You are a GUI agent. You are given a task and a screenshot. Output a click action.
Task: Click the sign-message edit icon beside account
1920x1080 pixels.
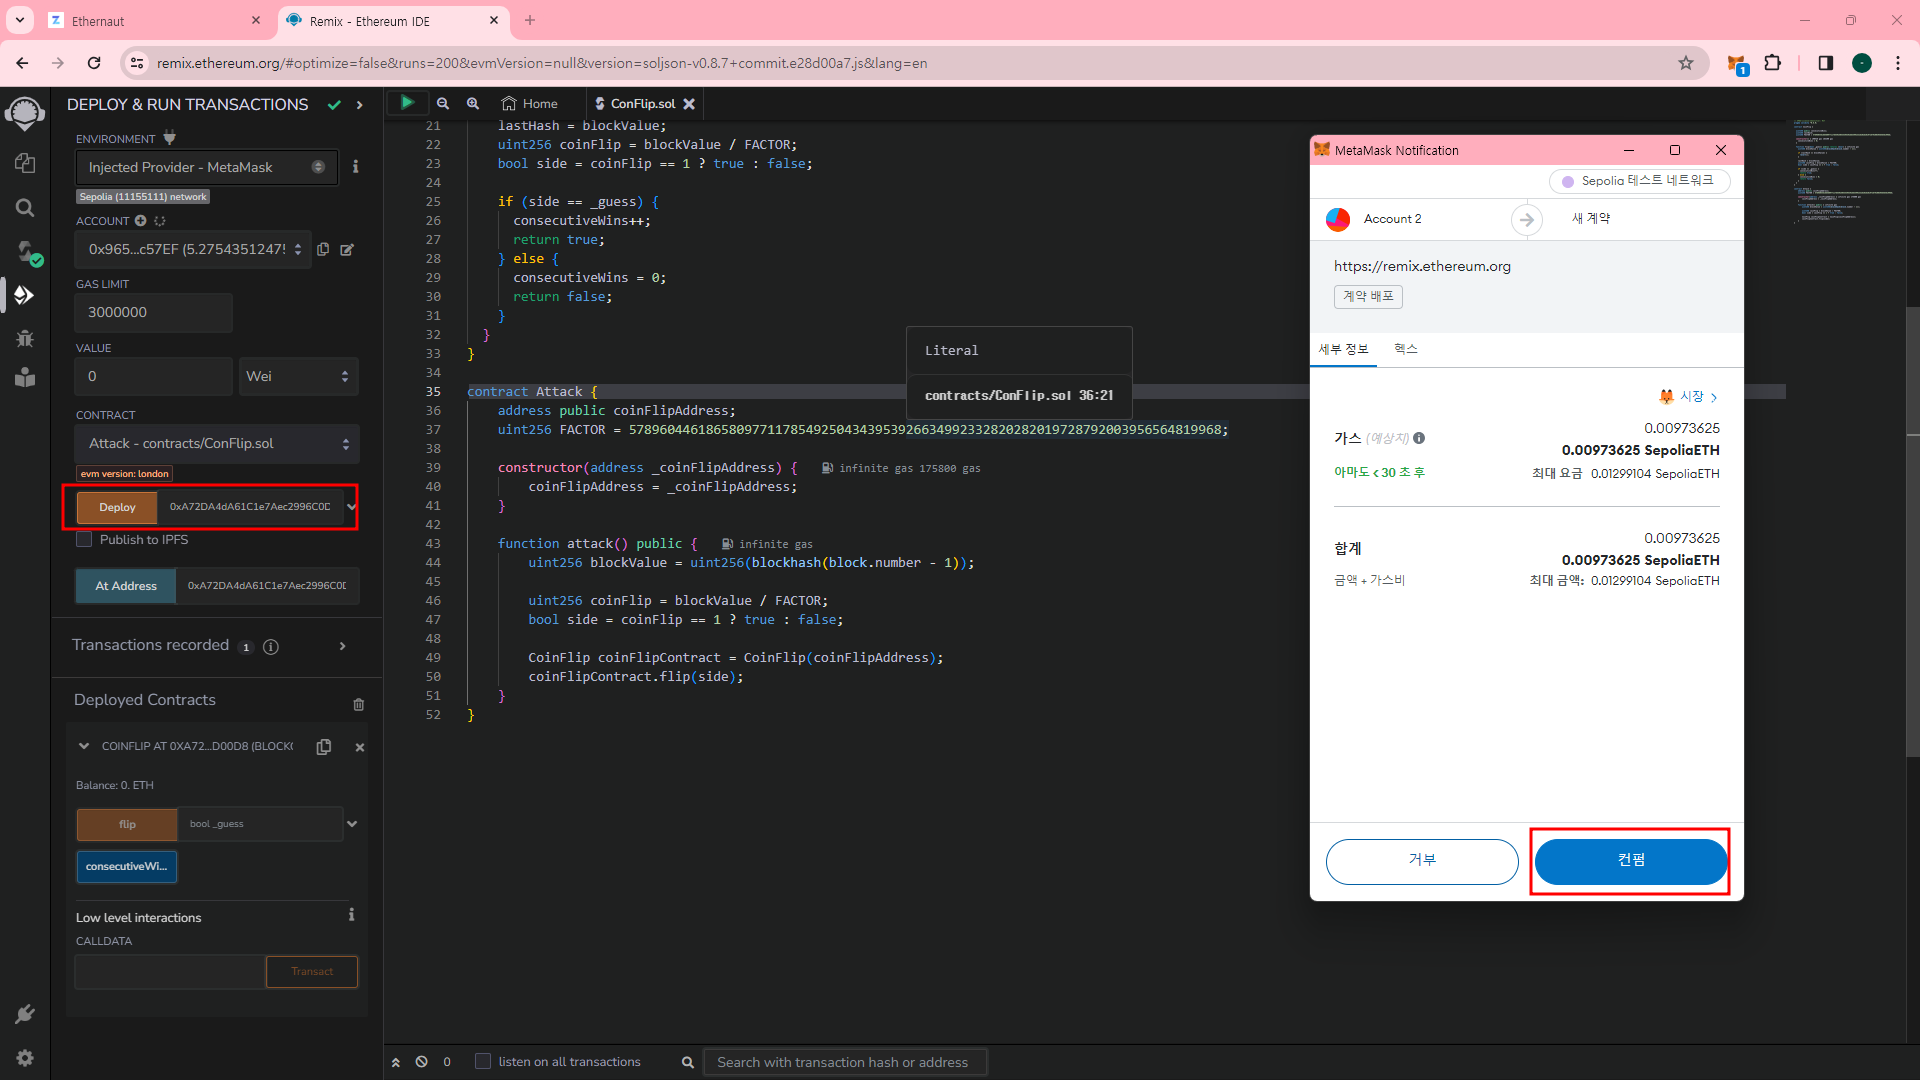pyautogui.click(x=347, y=249)
